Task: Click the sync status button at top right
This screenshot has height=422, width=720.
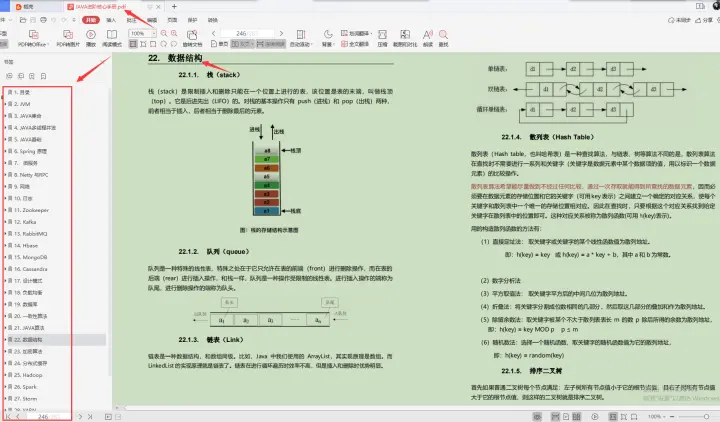Action: point(680,20)
